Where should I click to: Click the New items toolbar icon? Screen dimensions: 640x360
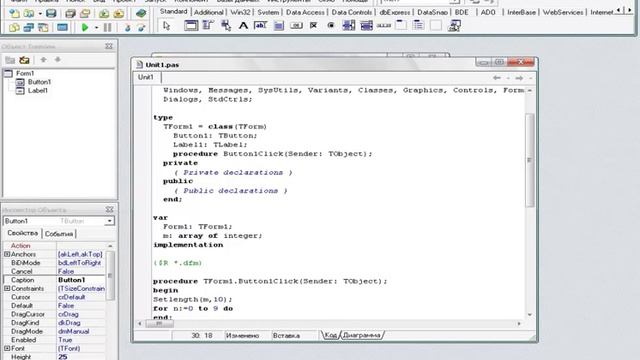click(14, 13)
